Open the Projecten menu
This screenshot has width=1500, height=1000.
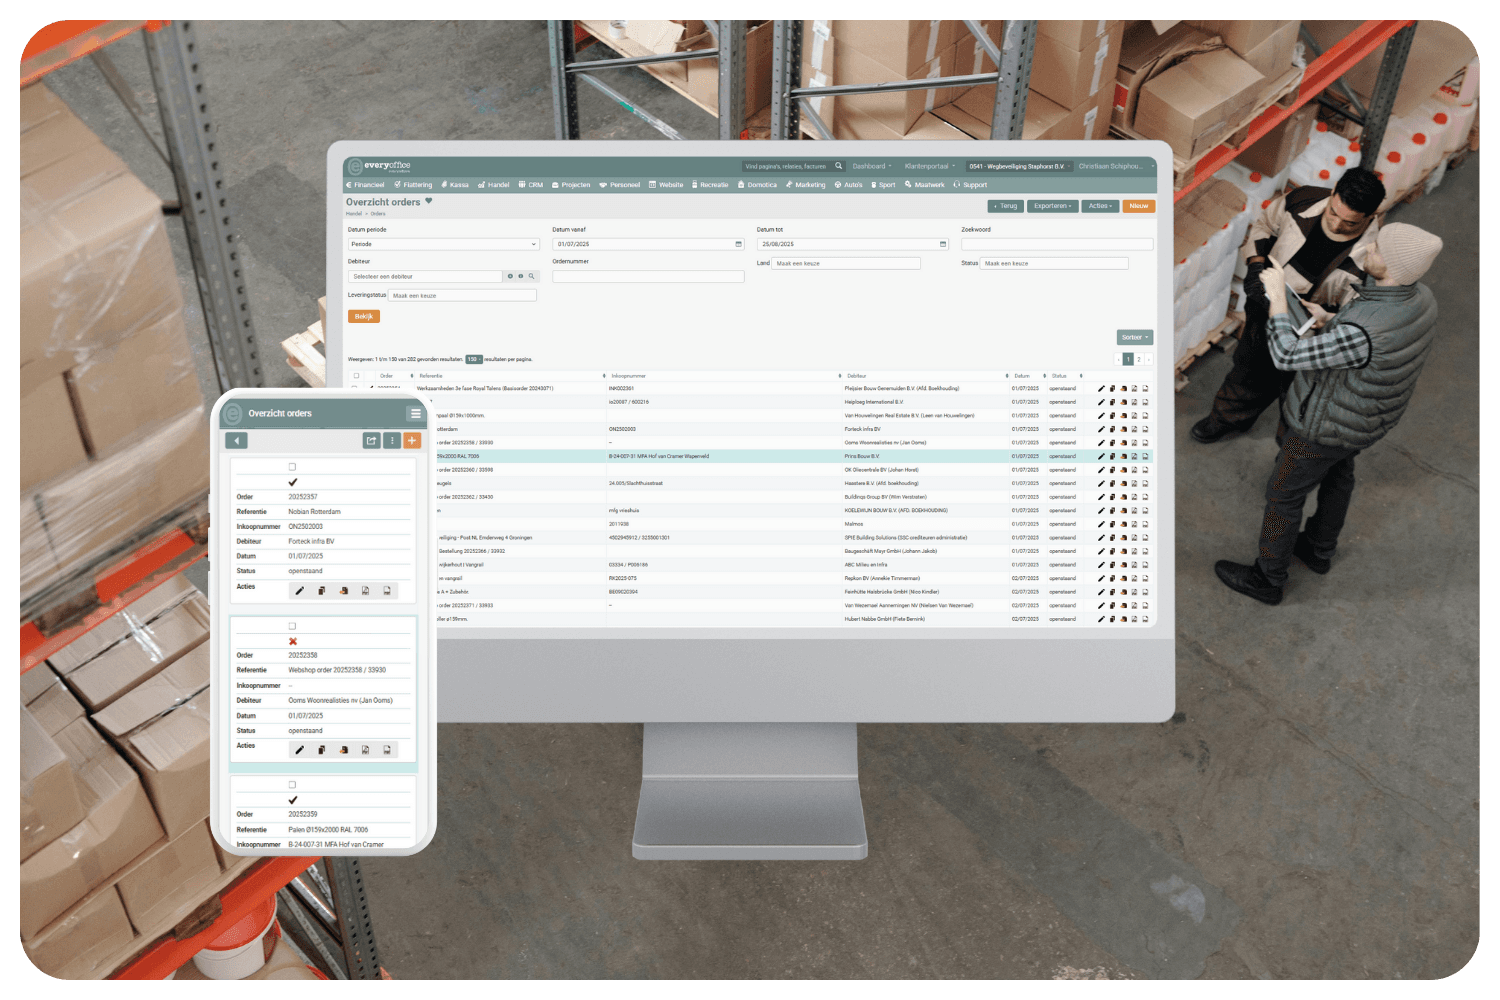(571, 185)
